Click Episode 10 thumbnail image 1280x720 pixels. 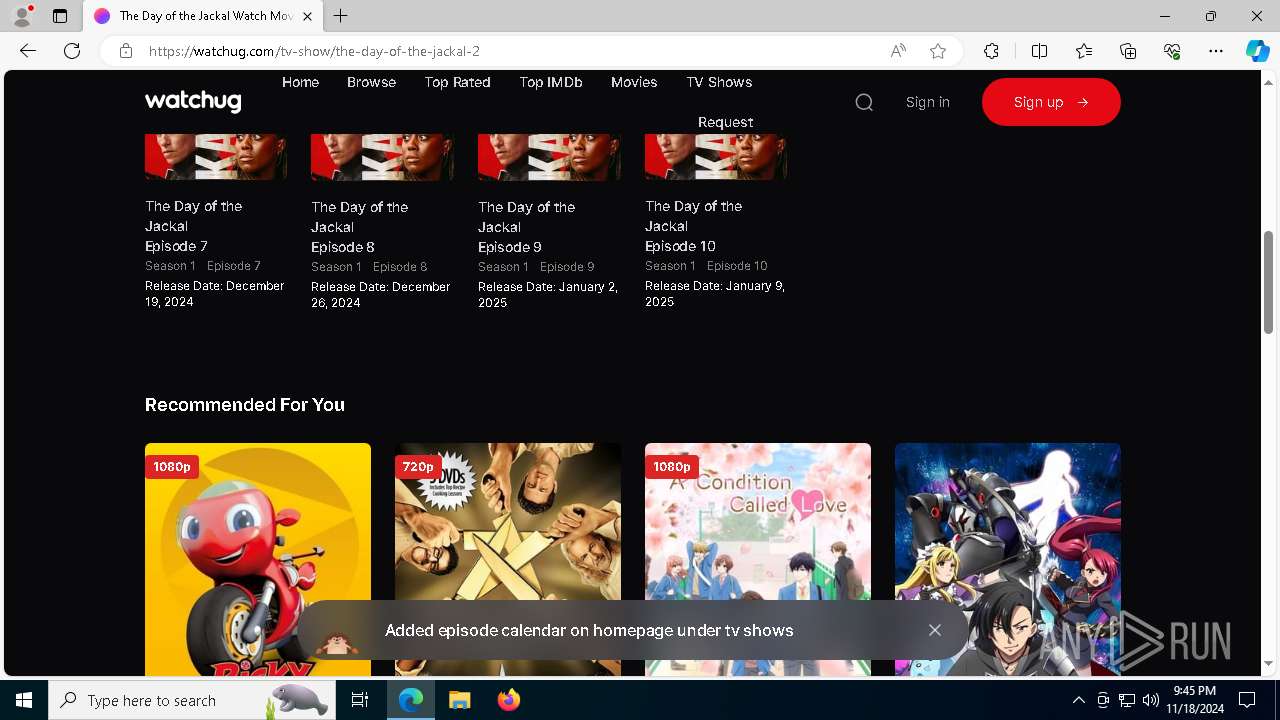pos(716,157)
